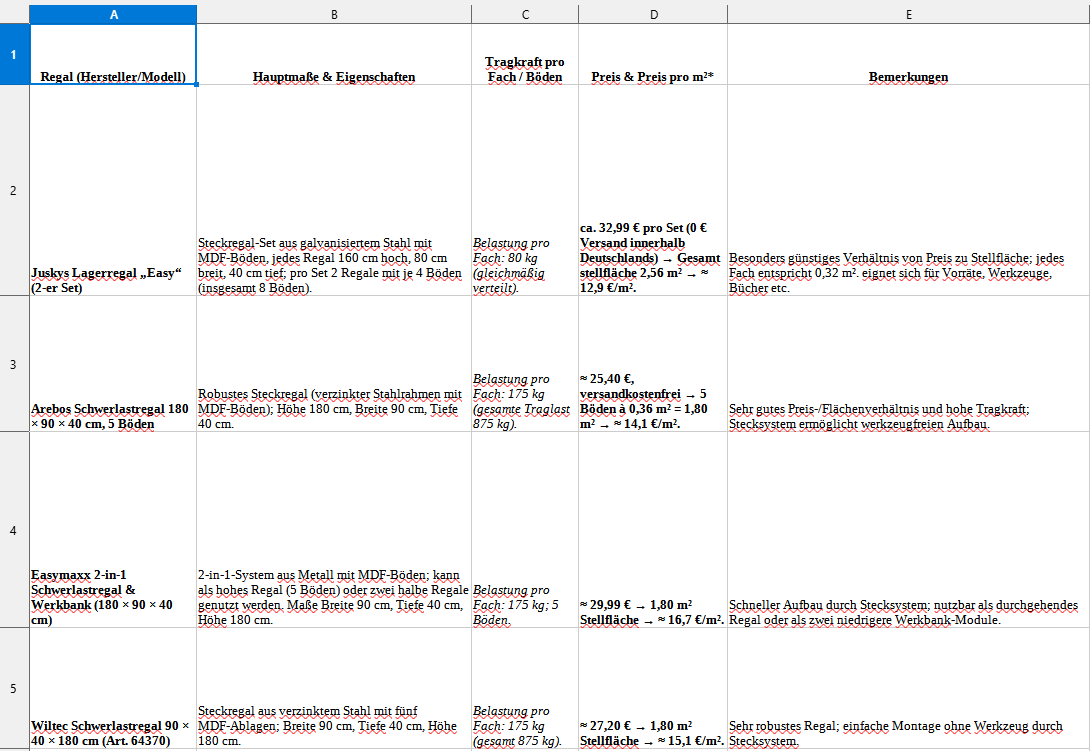The width and height of the screenshot is (1090, 751).
Task: Select row 5 header
Action: coord(14,688)
